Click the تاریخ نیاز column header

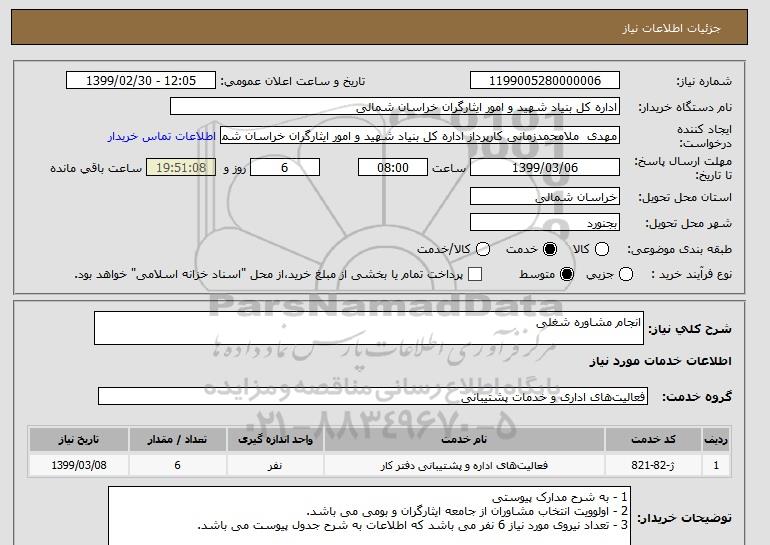pyautogui.click(x=79, y=439)
